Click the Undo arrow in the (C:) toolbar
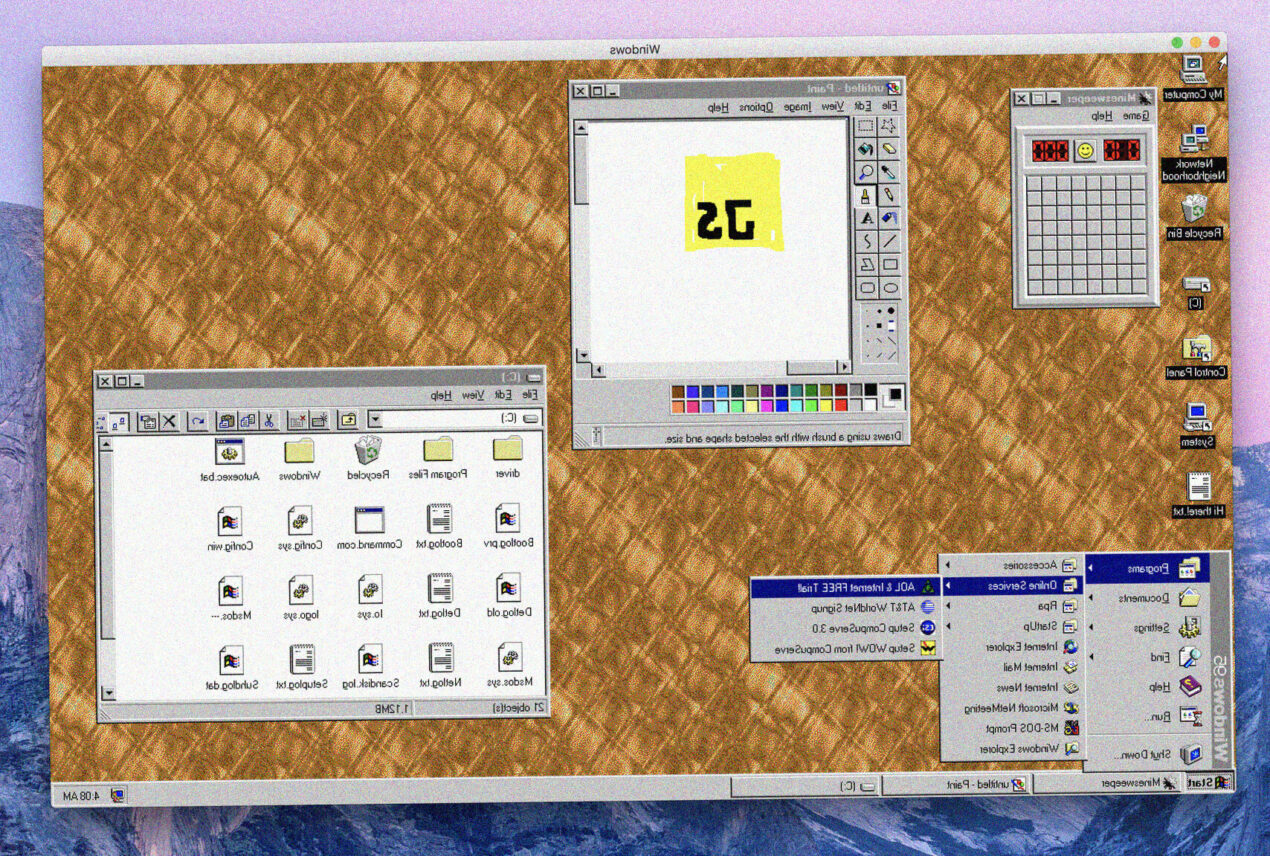Image resolution: width=1270 pixels, height=856 pixels. click(198, 421)
